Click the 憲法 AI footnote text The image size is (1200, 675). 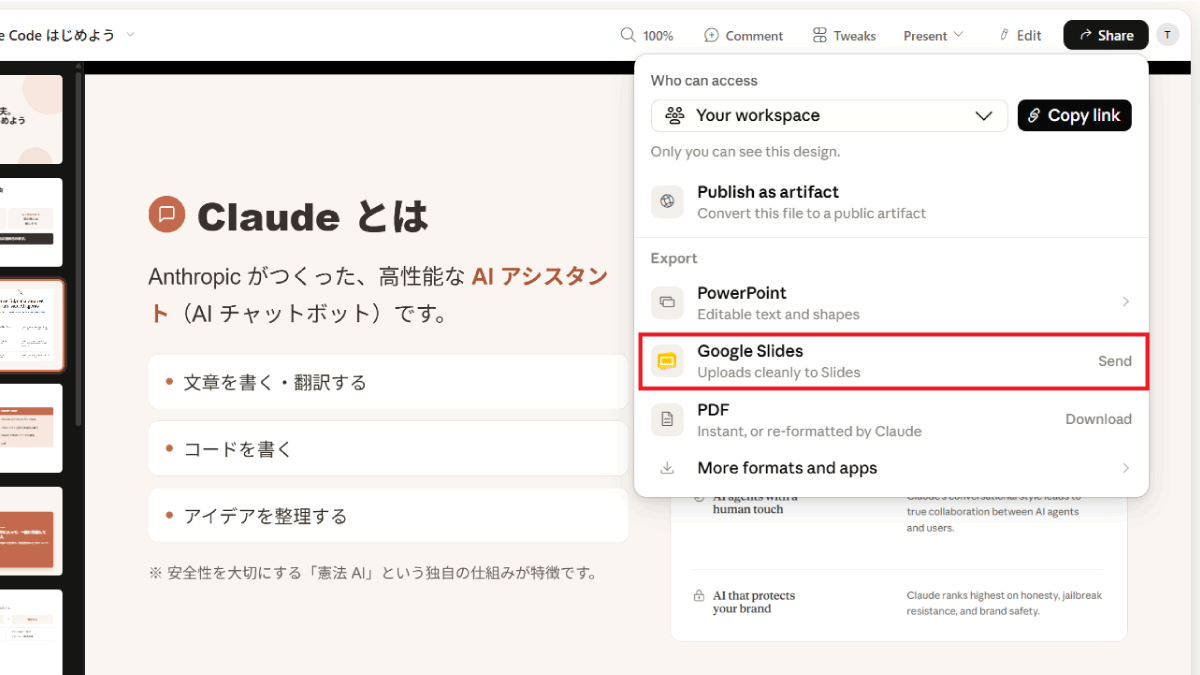pyautogui.click(x=373, y=573)
